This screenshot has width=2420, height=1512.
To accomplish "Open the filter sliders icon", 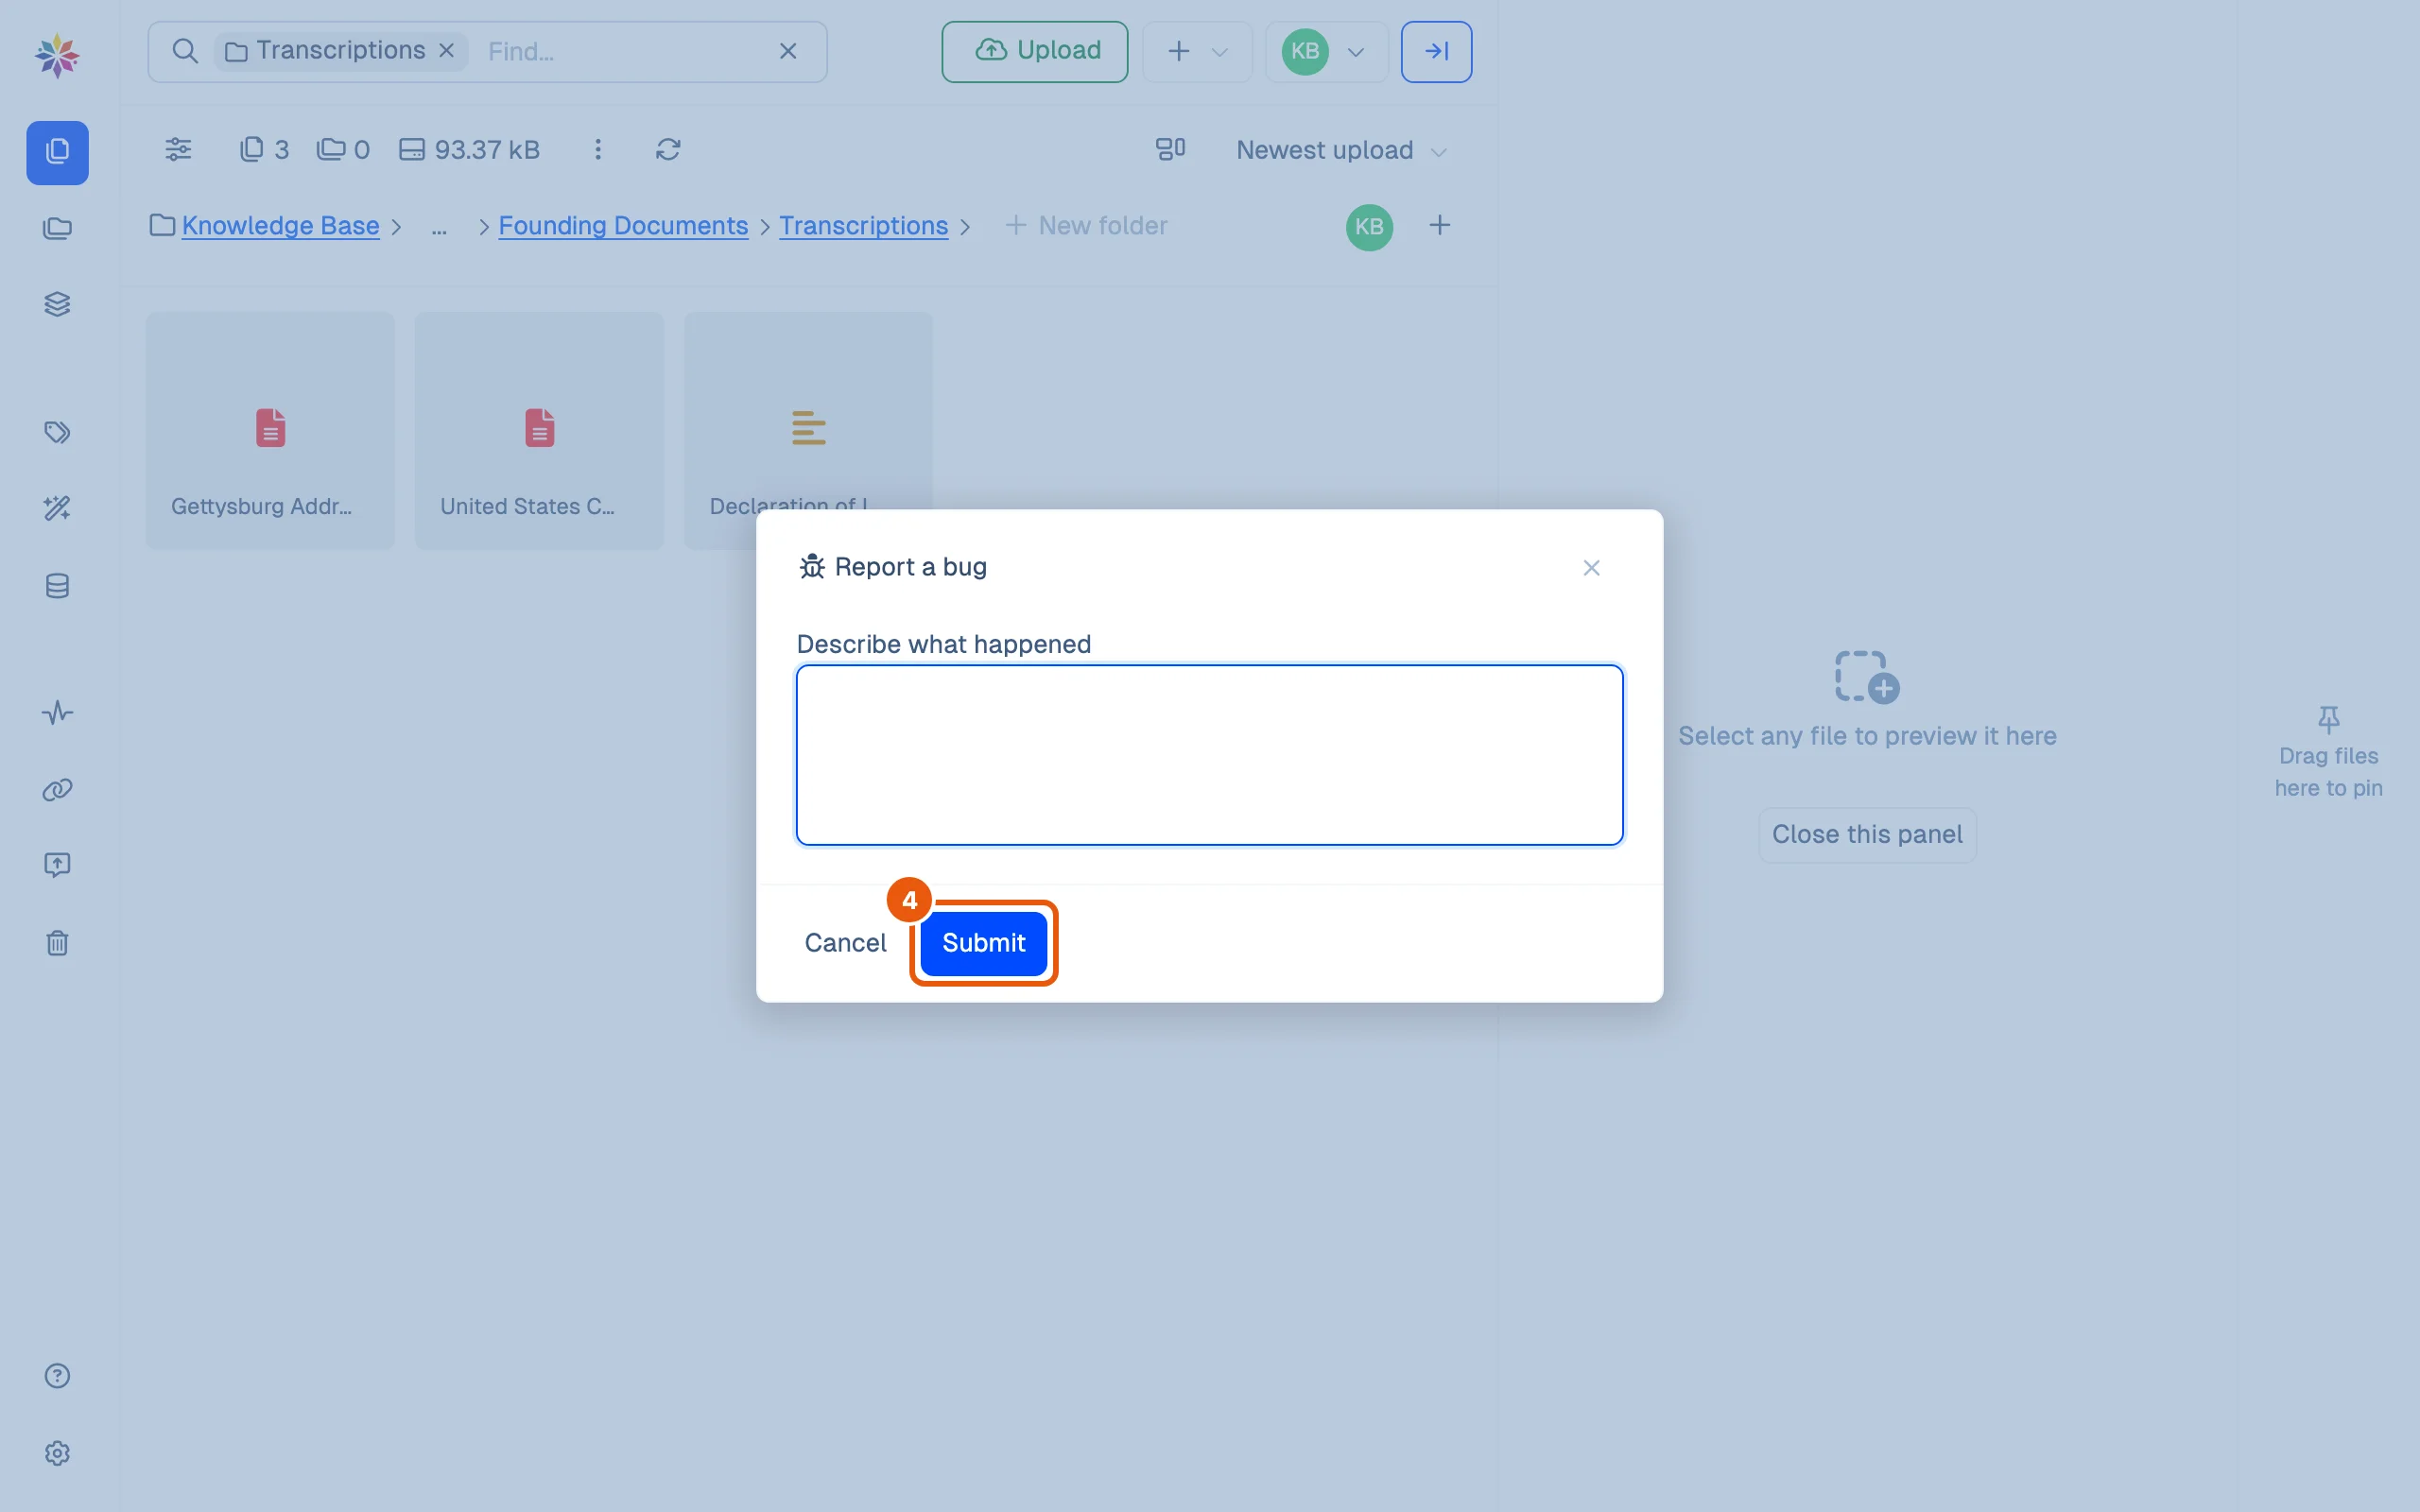I will pos(178,149).
